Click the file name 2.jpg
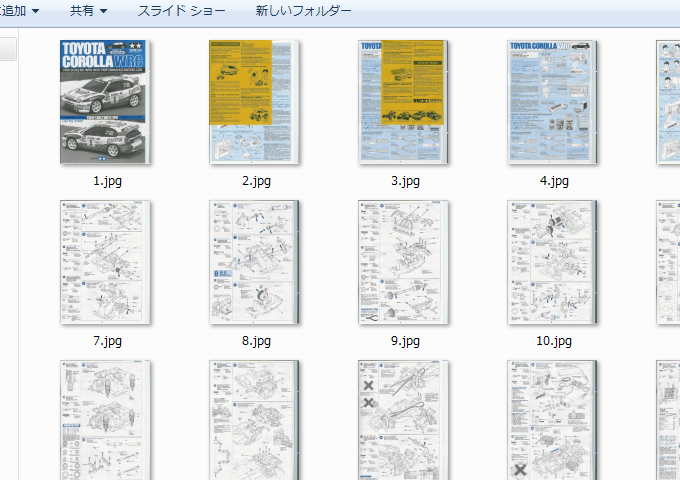Screen dimensions: 680x480 point(256,181)
